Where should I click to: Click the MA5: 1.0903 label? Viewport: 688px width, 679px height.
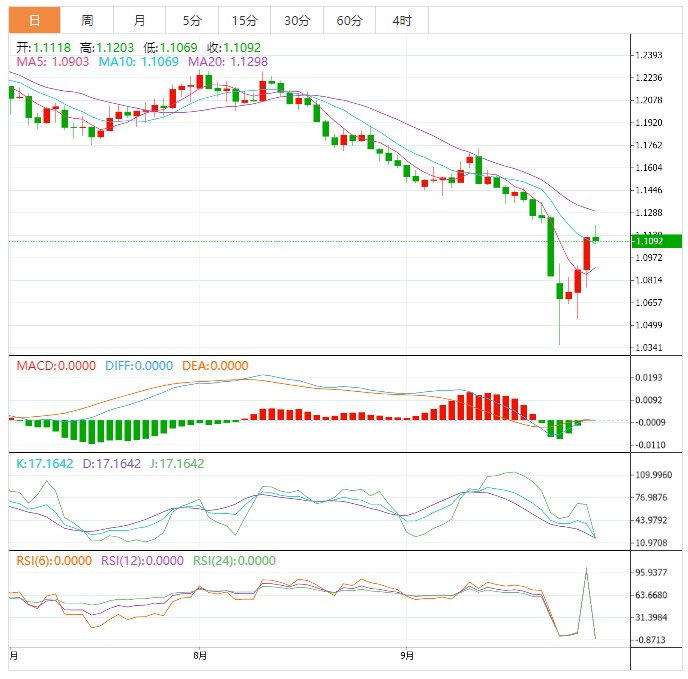coord(53,62)
